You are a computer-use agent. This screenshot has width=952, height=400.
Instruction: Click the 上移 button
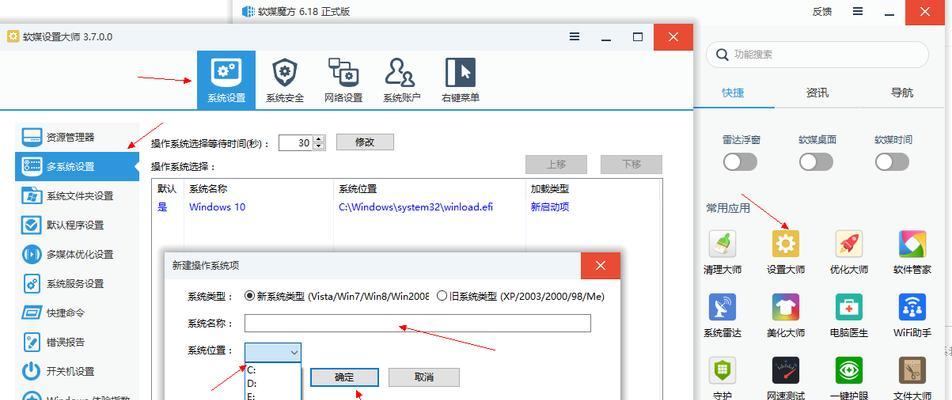tap(556, 164)
